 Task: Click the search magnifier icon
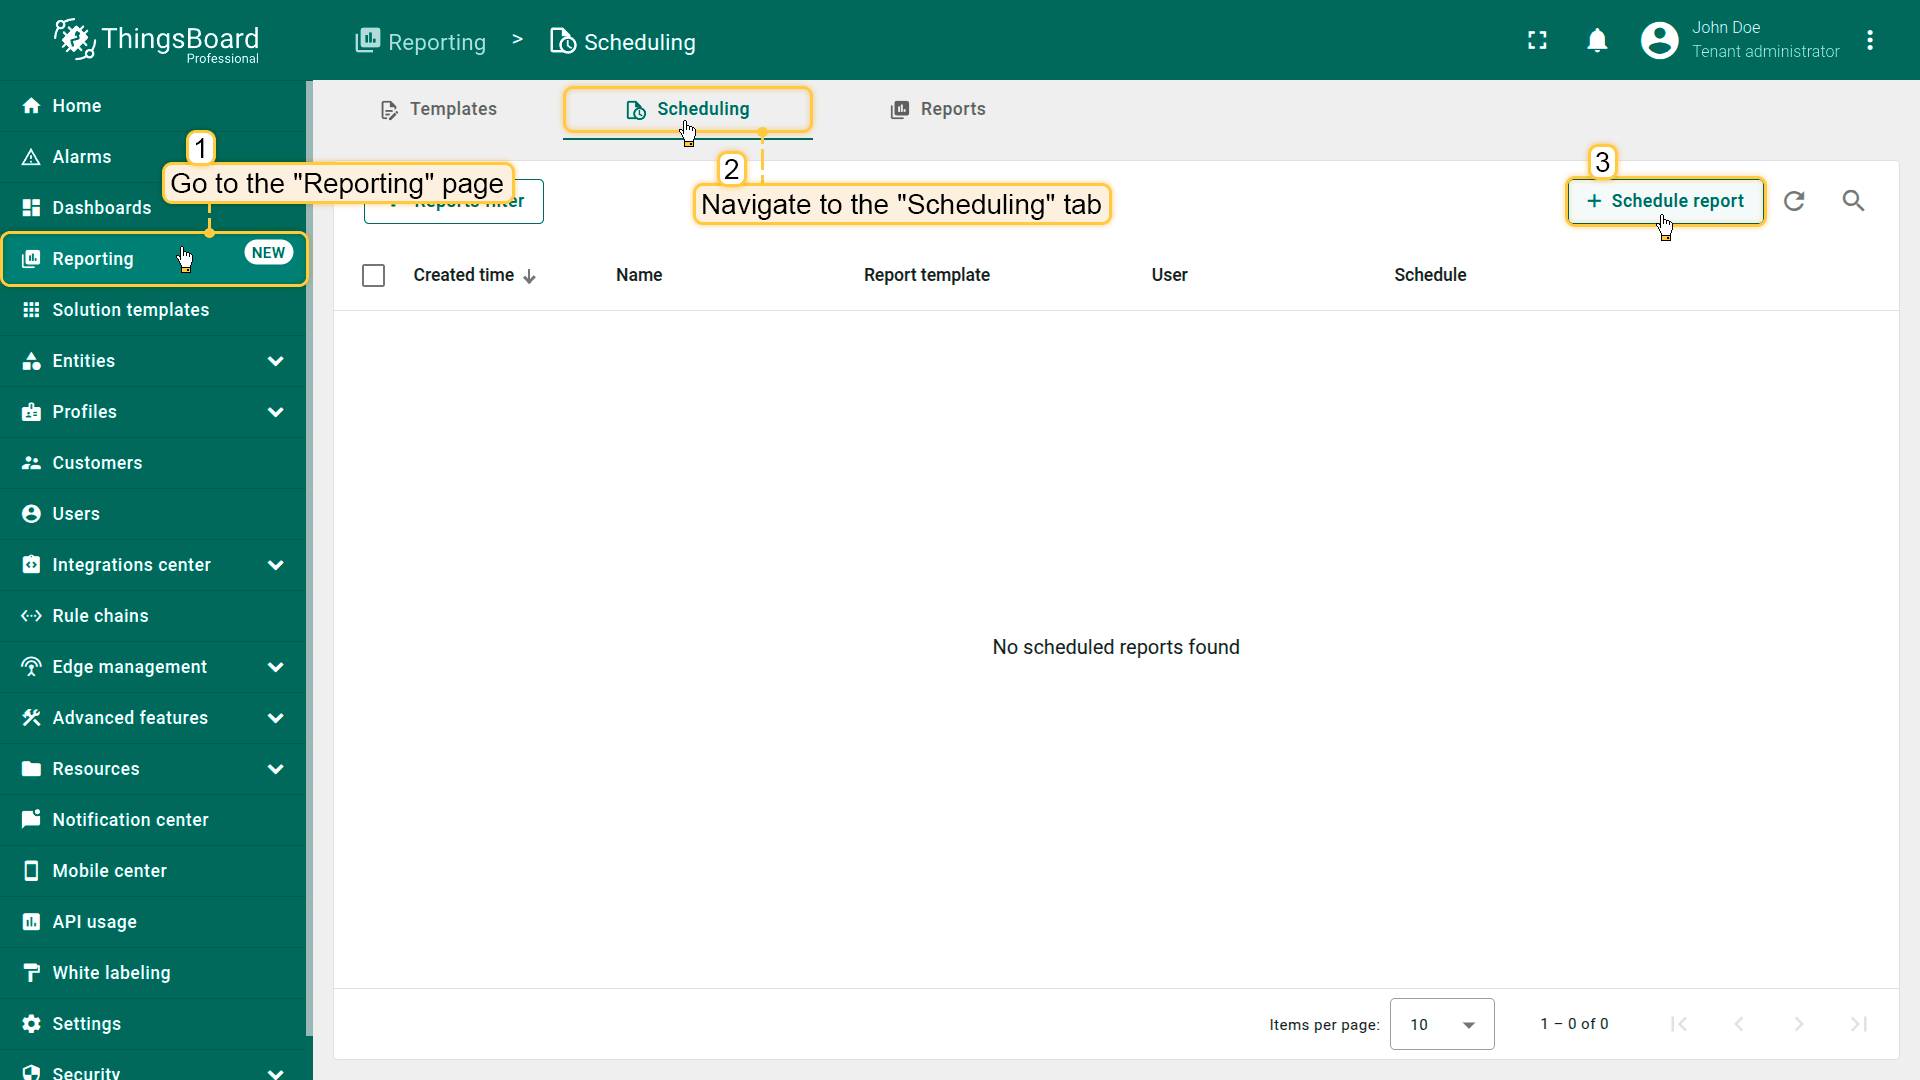(1853, 201)
